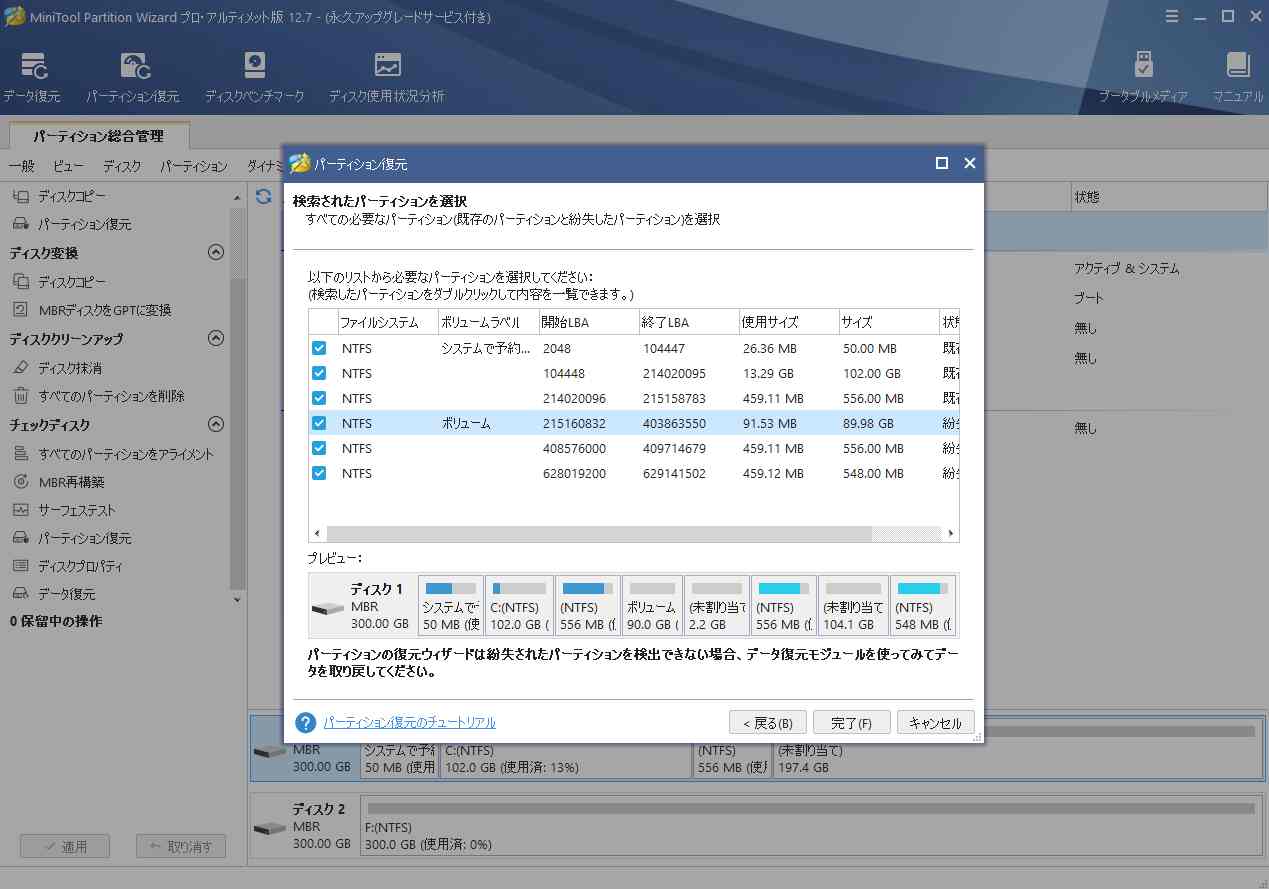
Task: Open the ディスク menu
Action: [x=121, y=166]
